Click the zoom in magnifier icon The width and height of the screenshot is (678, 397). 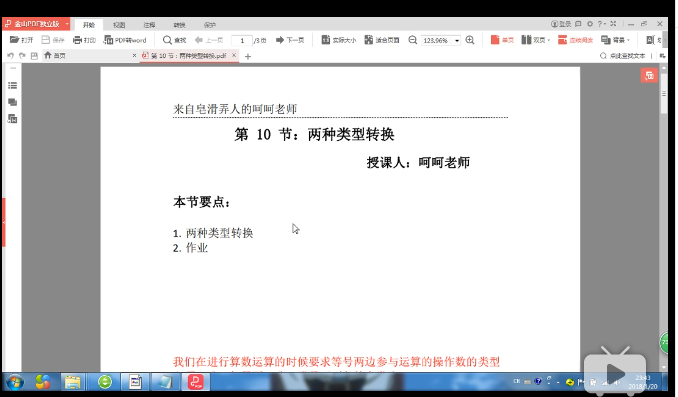coord(470,40)
